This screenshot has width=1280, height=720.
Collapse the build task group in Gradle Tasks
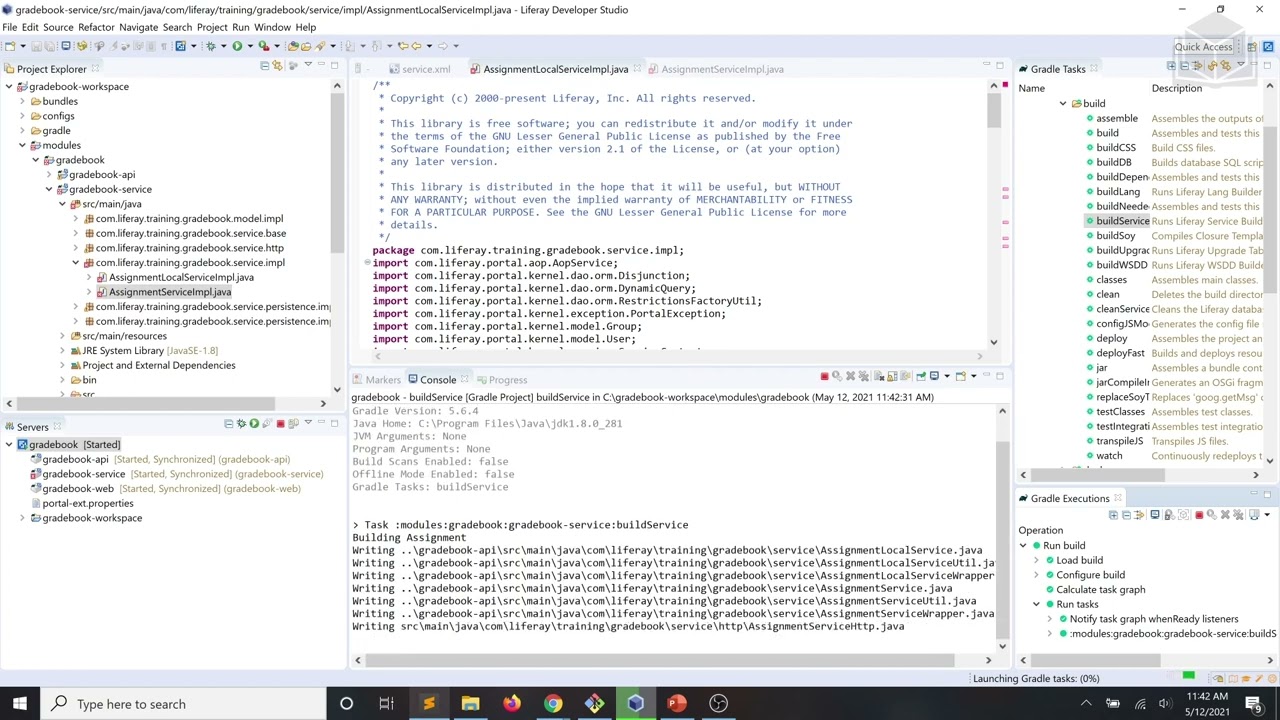point(1063,104)
